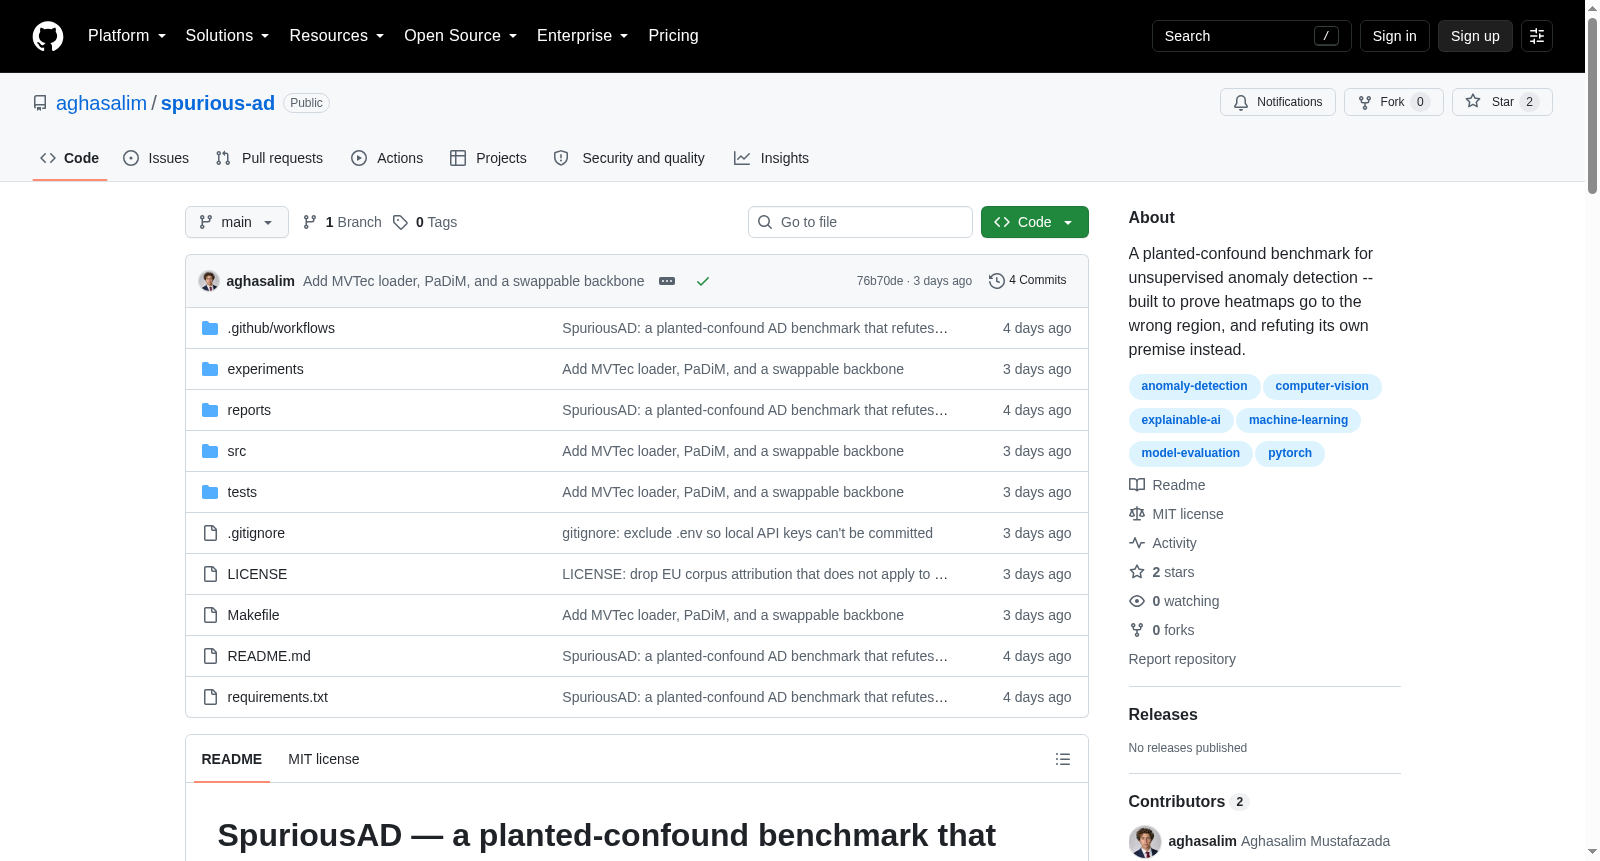Open the model-evaluation topic tag
This screenshot has width=1600, height=861.
click(1190, 453)
